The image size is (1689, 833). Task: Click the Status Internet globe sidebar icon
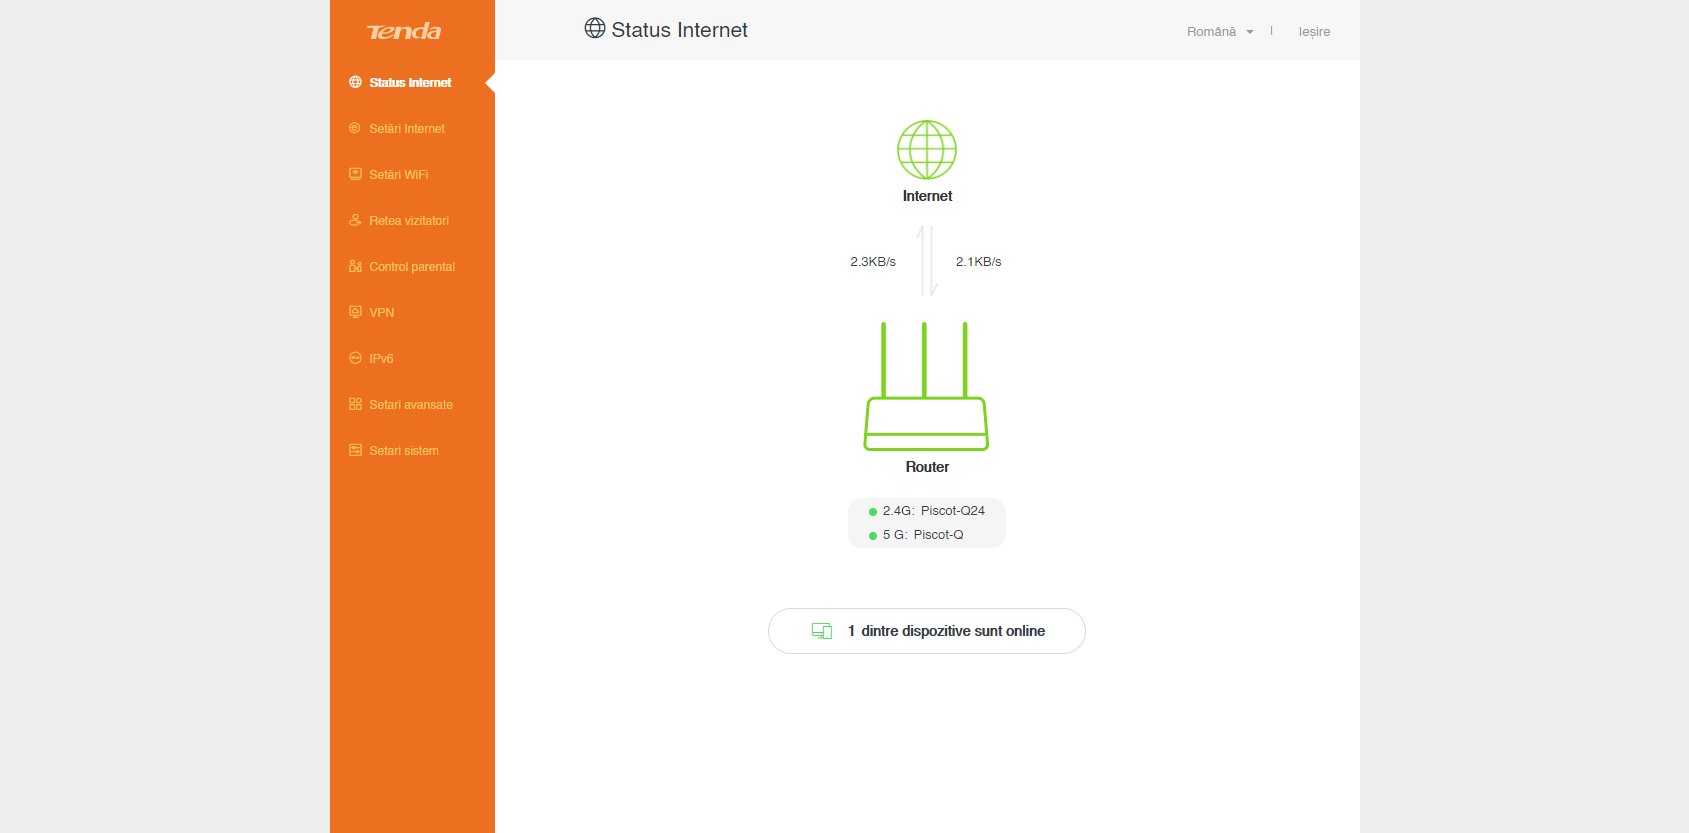point(355,82)
